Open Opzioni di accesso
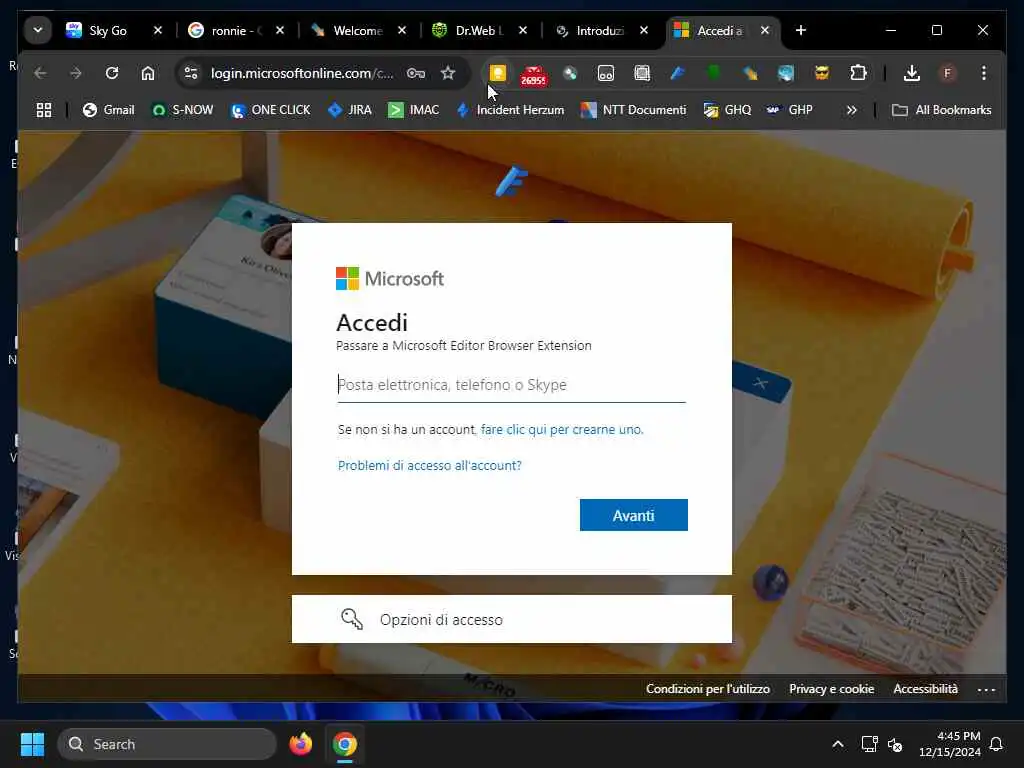1024x768 pixels. tap(511, 619)
